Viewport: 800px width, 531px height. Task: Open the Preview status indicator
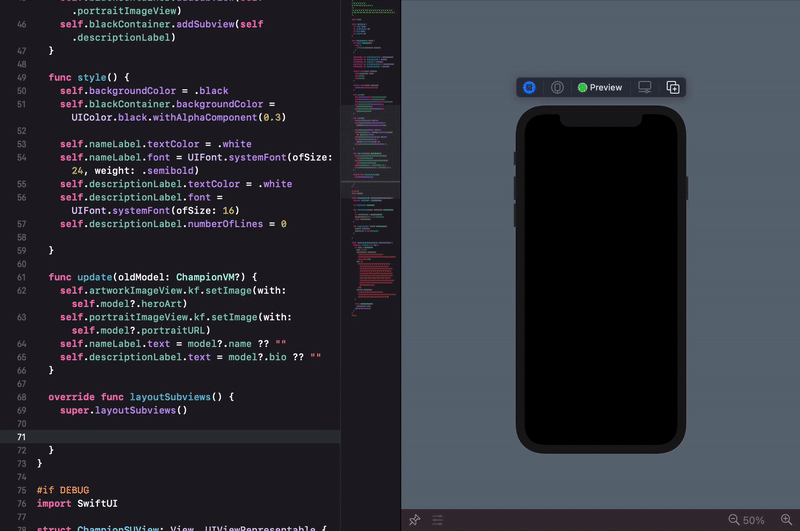click(600, 88)
